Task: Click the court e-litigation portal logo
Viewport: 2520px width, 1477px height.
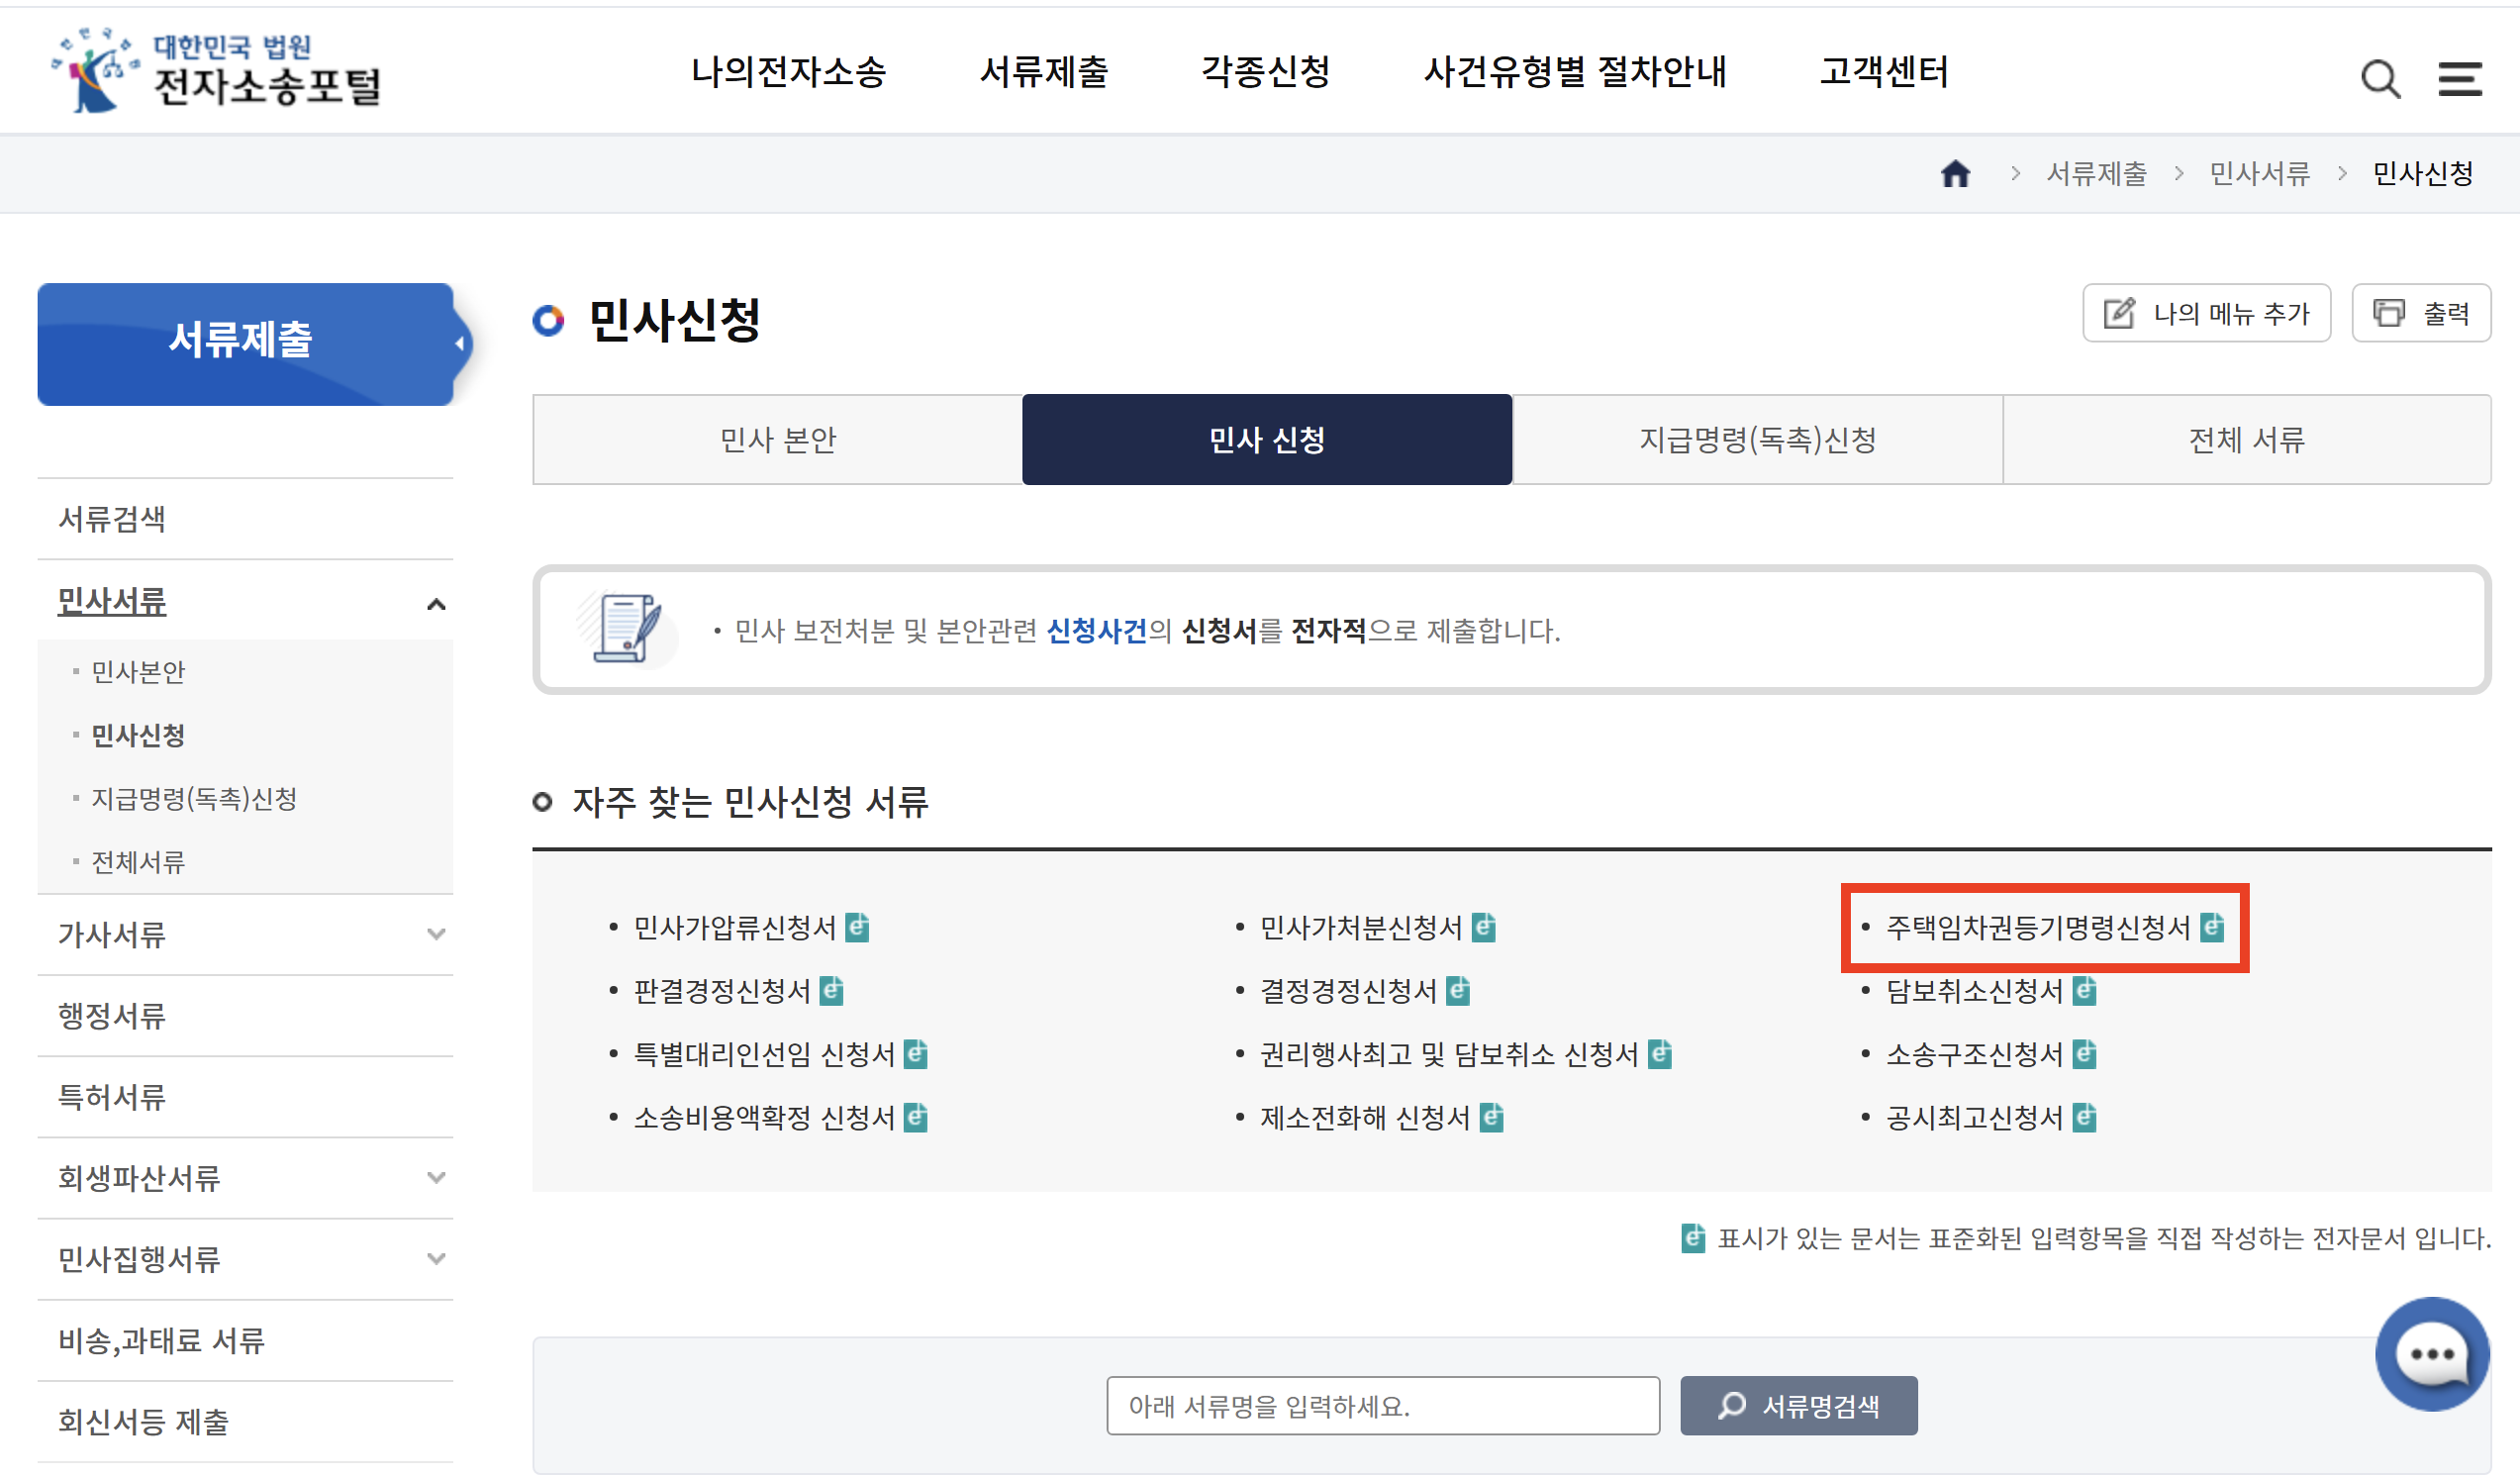Action: coord(217,70)
